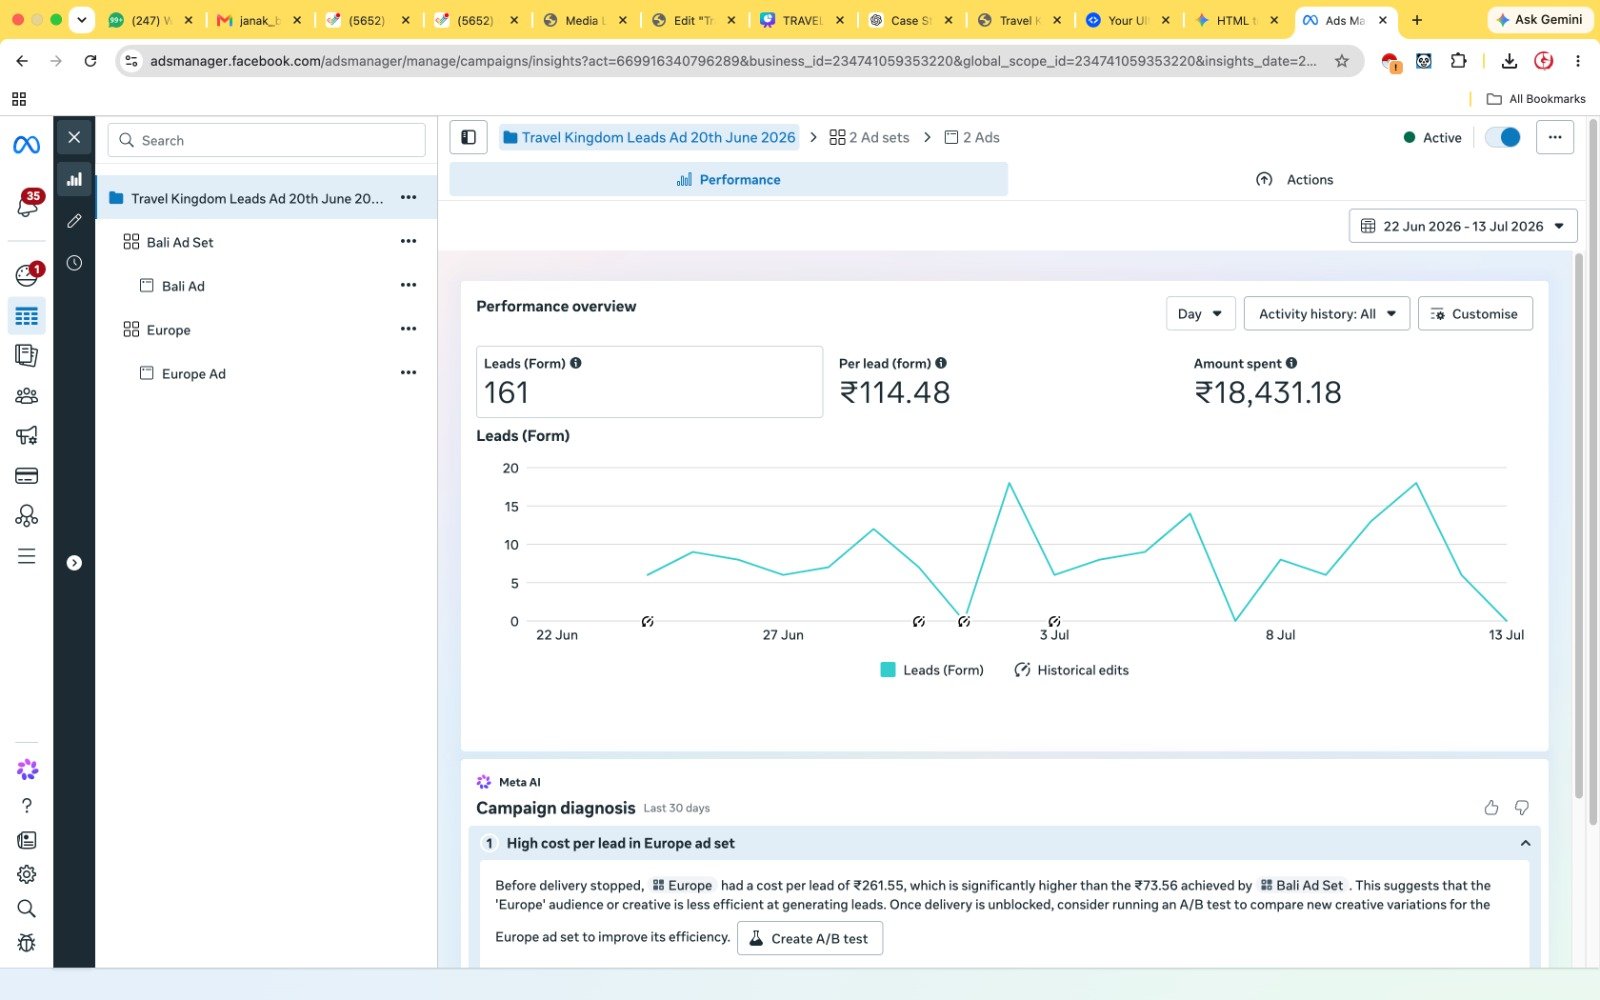Click Europe ad set chip in diagnosis
The height and width of the screenshot is (1000, 1600).
point(682,885)
